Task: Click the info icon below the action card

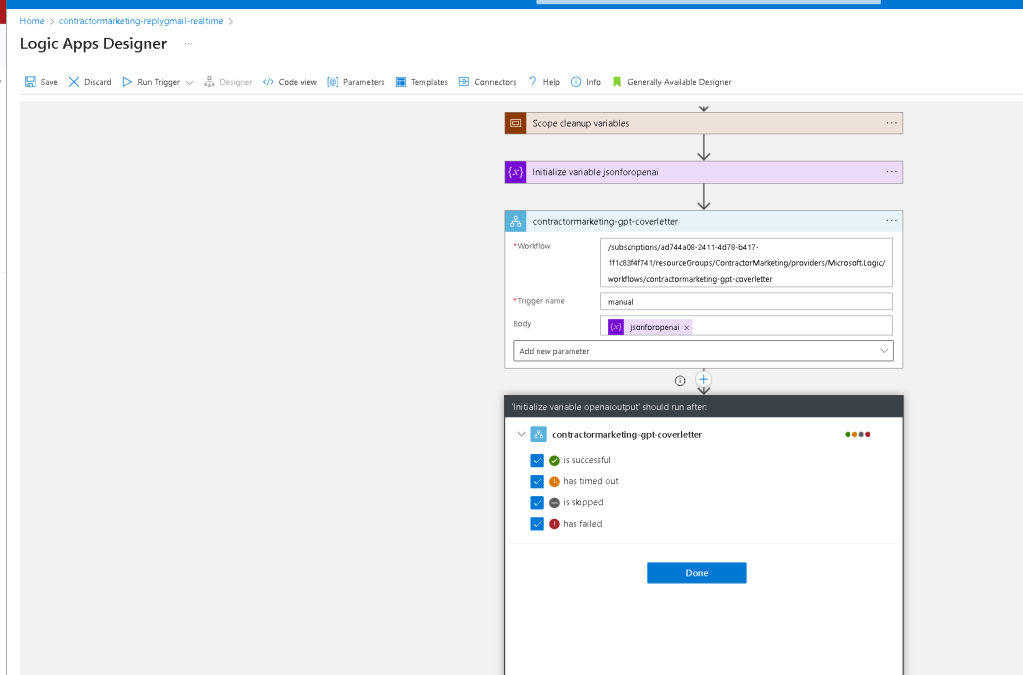Action: click(x=680, y=381)
